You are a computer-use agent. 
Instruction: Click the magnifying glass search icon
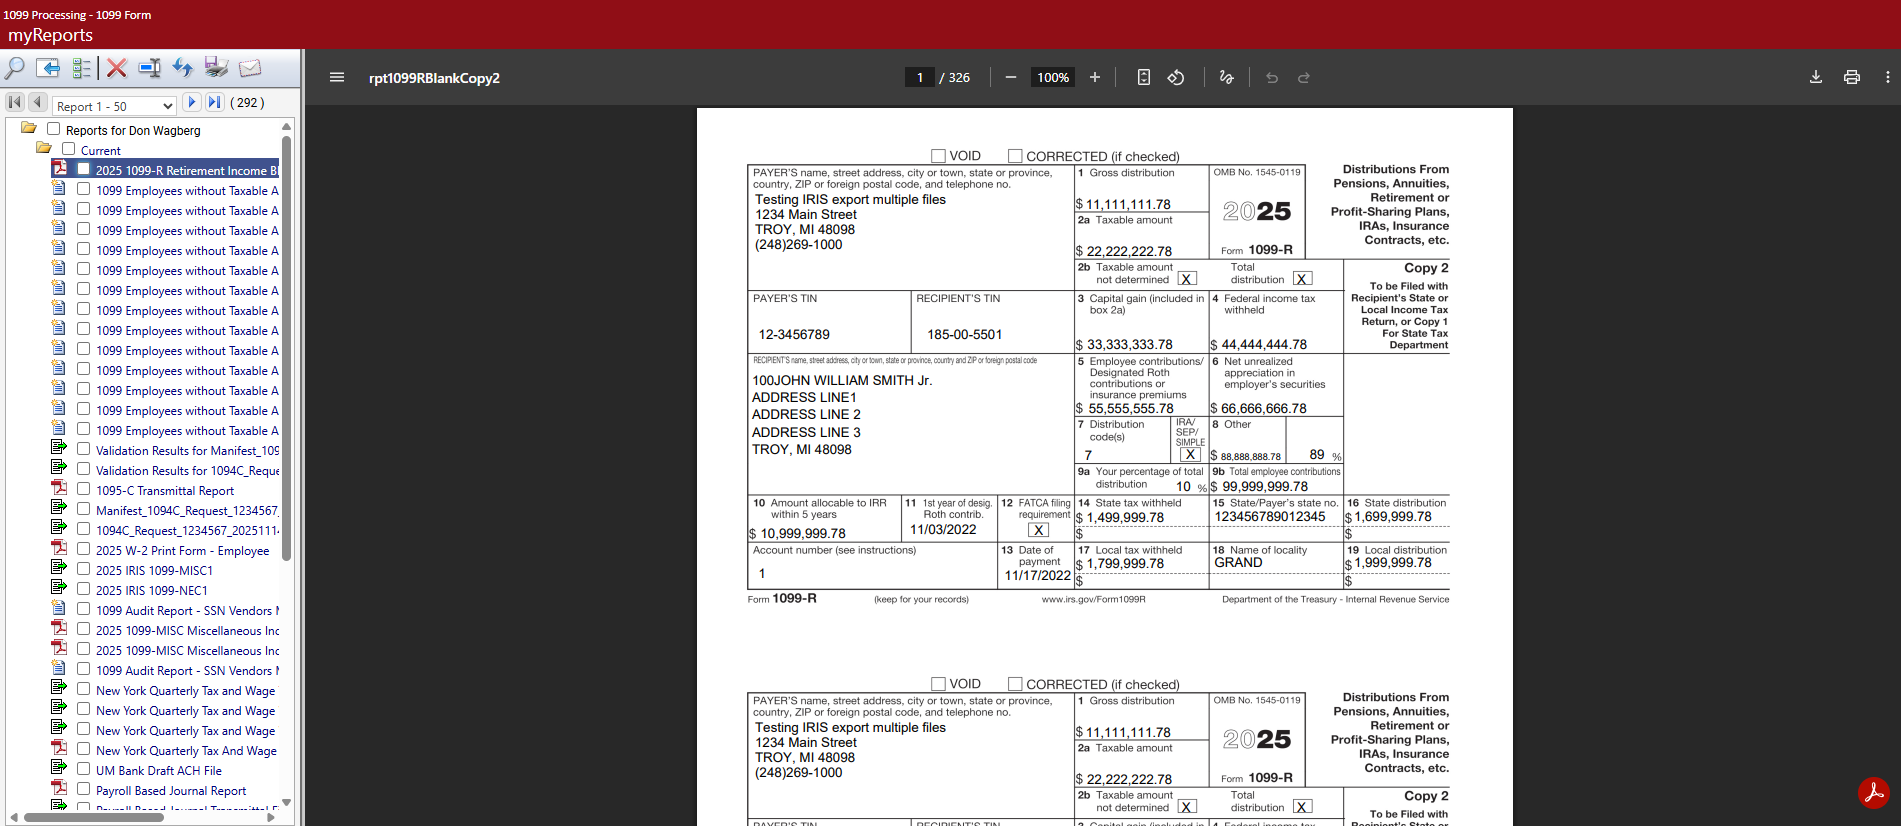coord(15,68)
